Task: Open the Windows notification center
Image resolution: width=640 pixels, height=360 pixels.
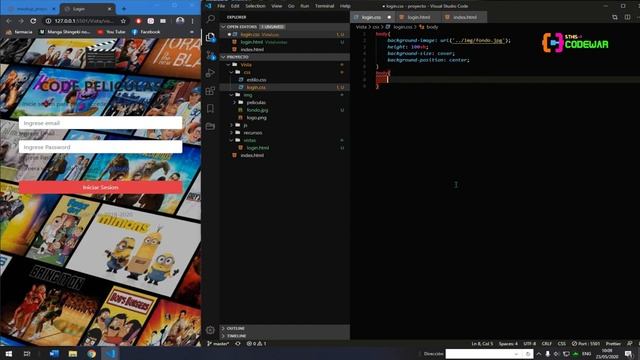Action: coord(628,354)
